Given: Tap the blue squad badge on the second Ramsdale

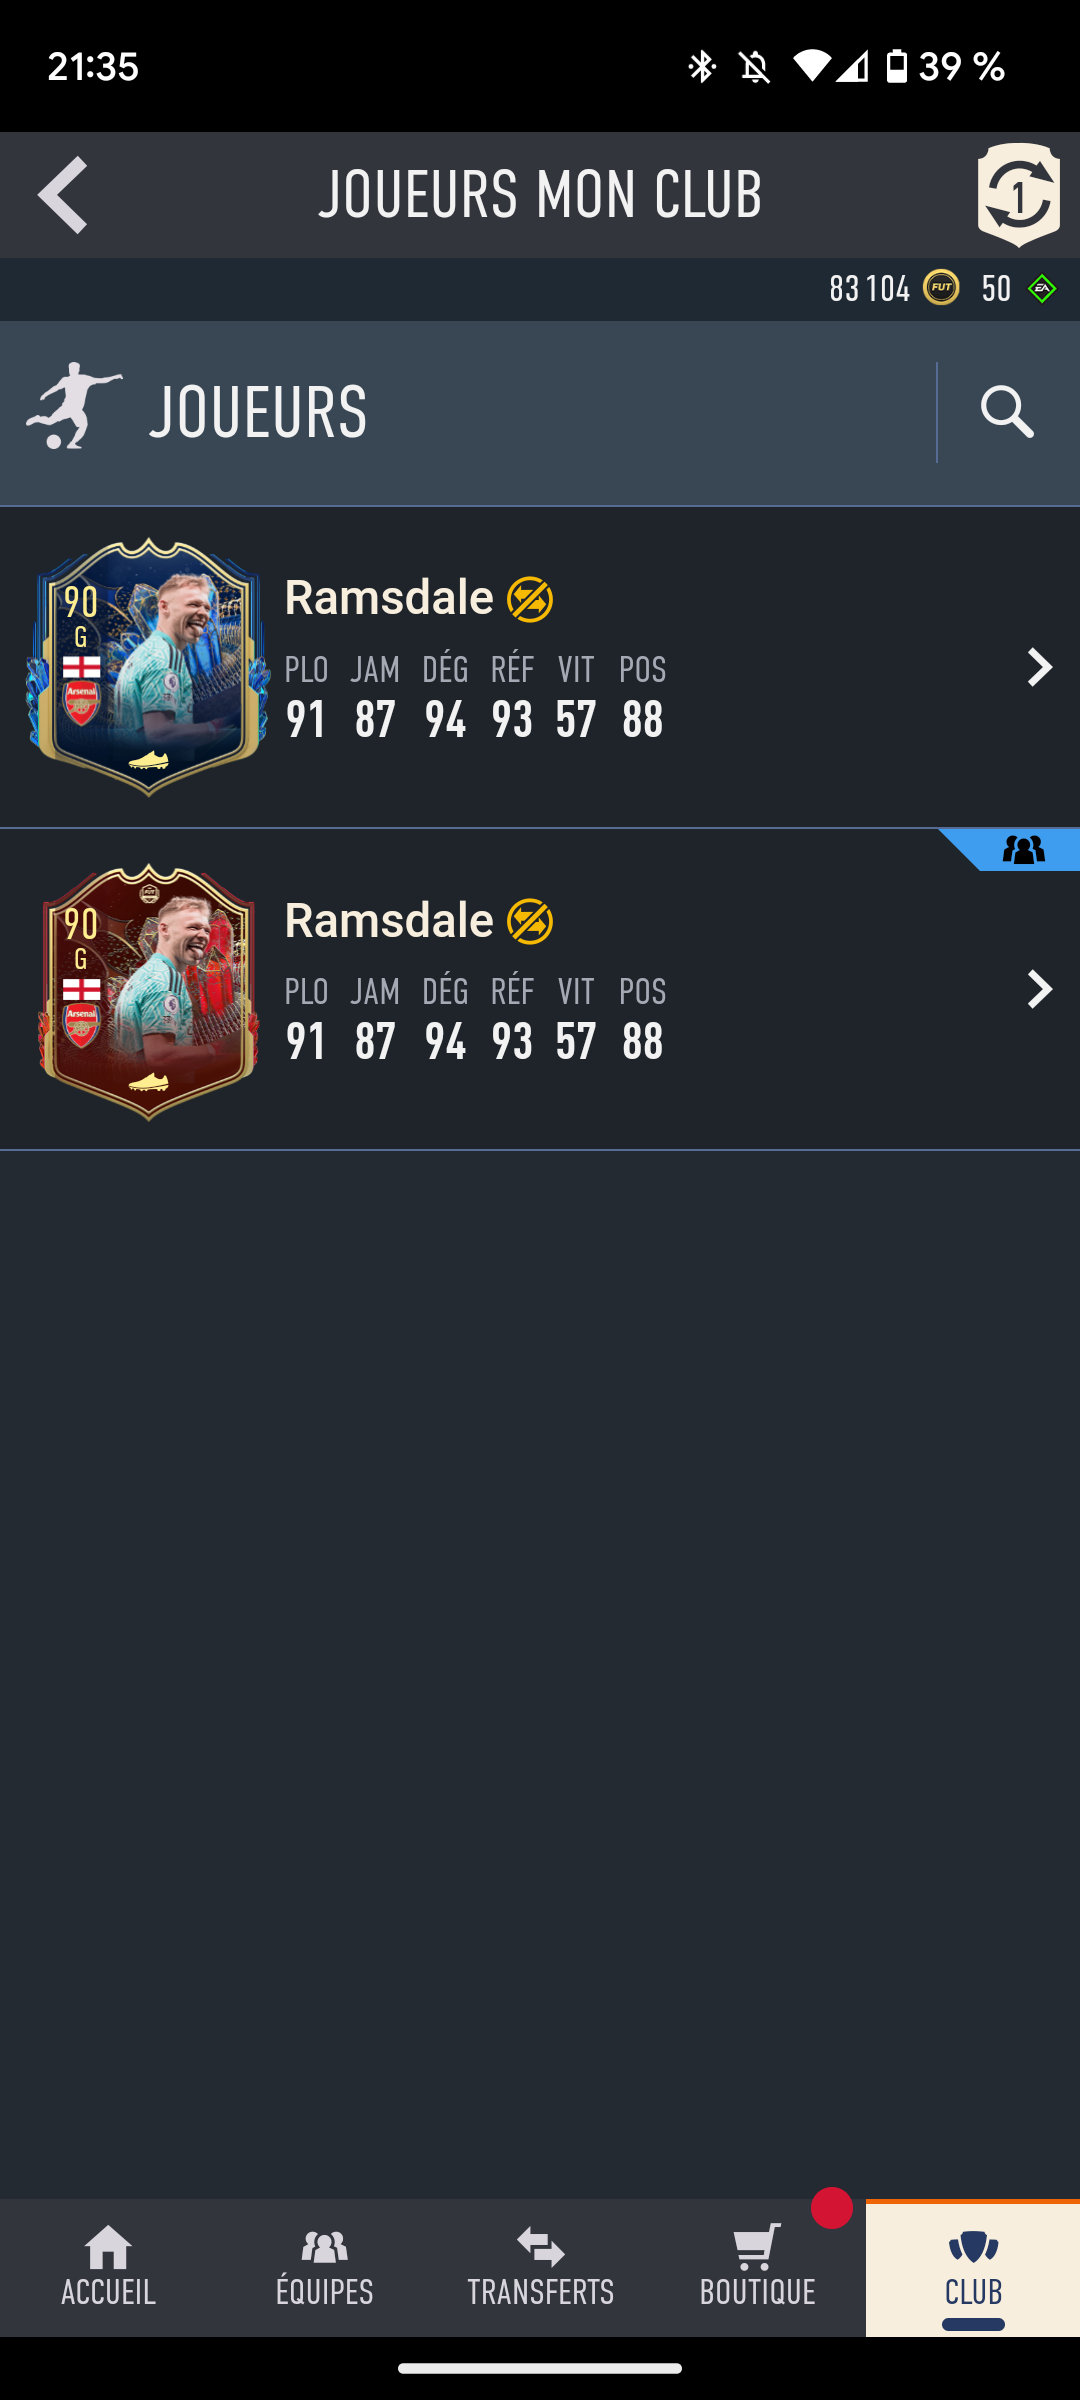Looking at the screenshot, I should click(1022, 850).
